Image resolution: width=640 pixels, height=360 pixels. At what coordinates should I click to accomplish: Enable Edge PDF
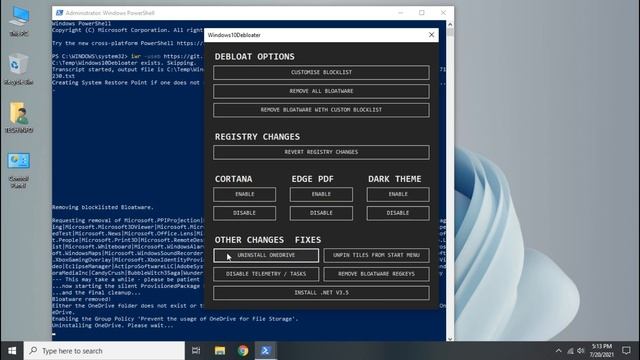pos(321,194)
